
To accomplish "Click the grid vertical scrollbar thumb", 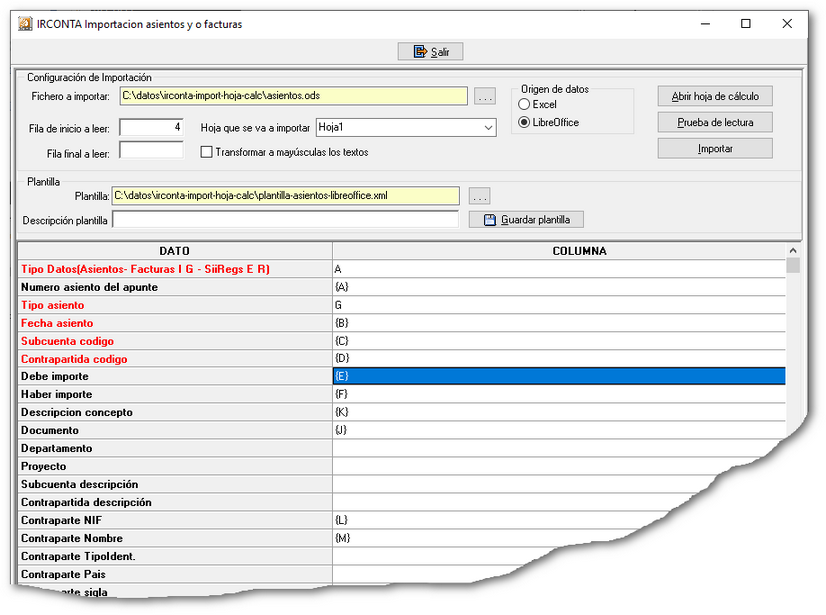I will coord(793,265).
